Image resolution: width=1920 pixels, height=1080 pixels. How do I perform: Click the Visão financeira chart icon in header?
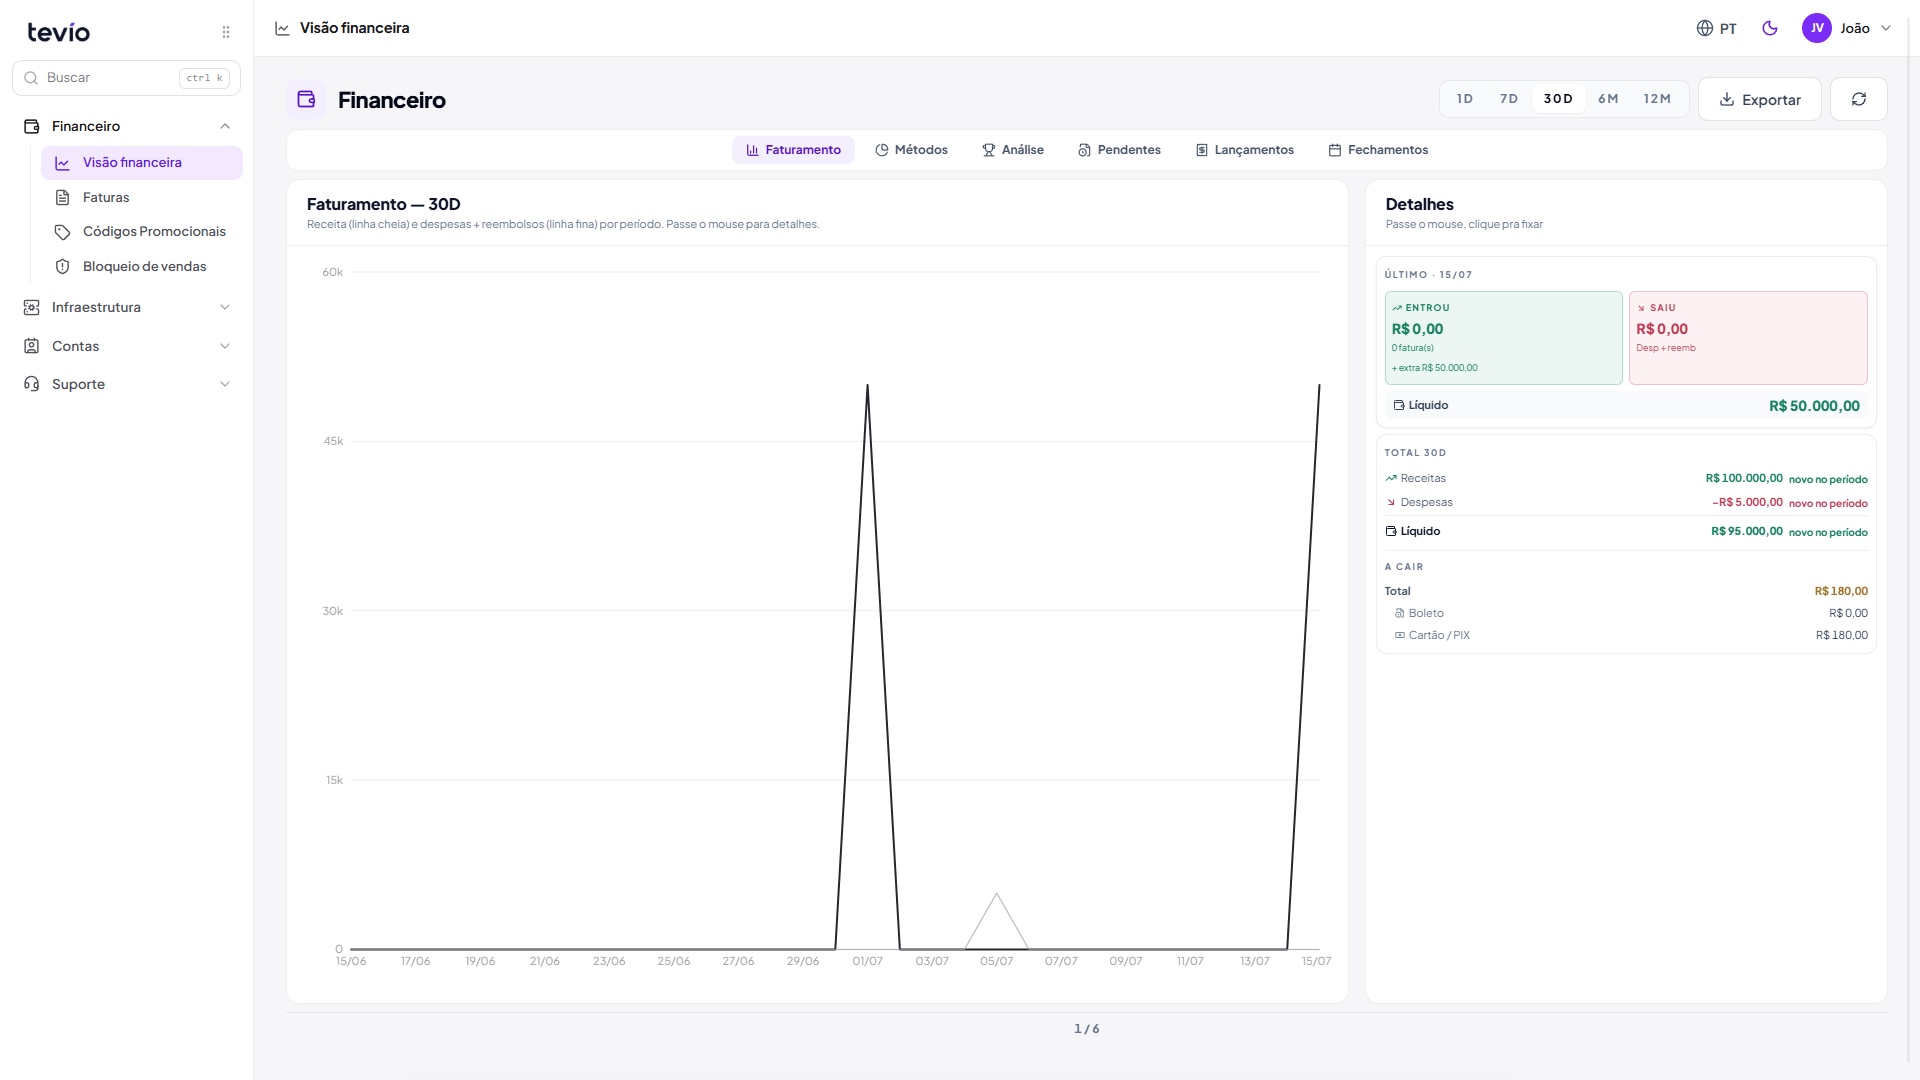282,28
